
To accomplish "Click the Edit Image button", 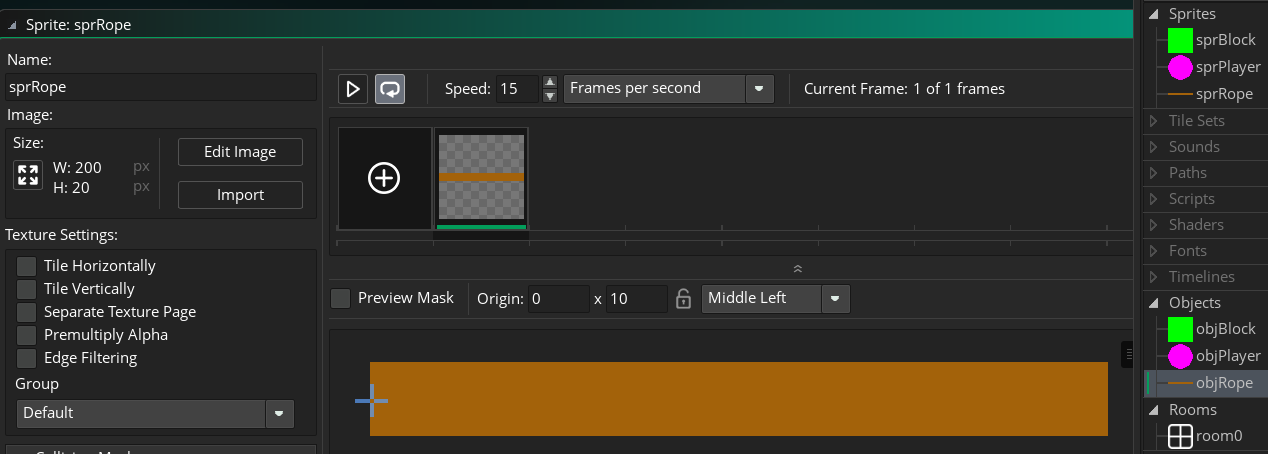I will point(240,152).
